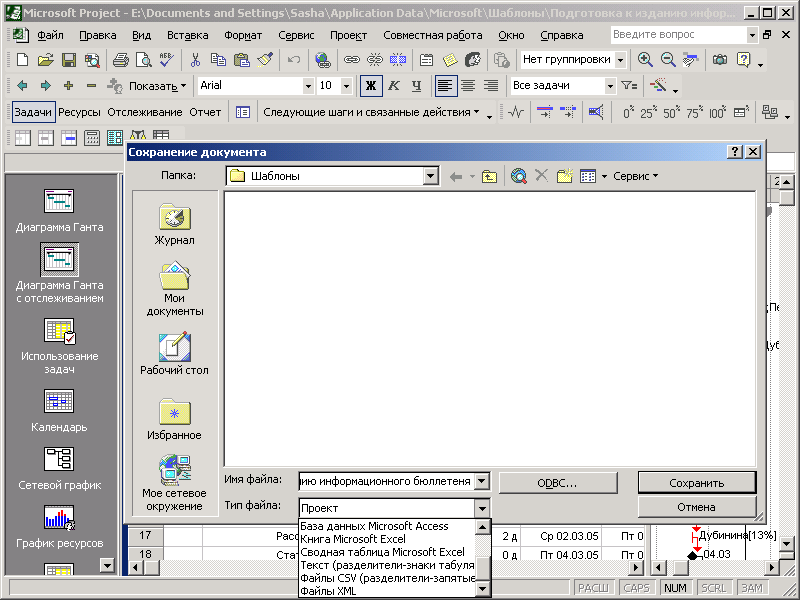
Task: Click the Задачи guide button
Action: tap(33, 112)
